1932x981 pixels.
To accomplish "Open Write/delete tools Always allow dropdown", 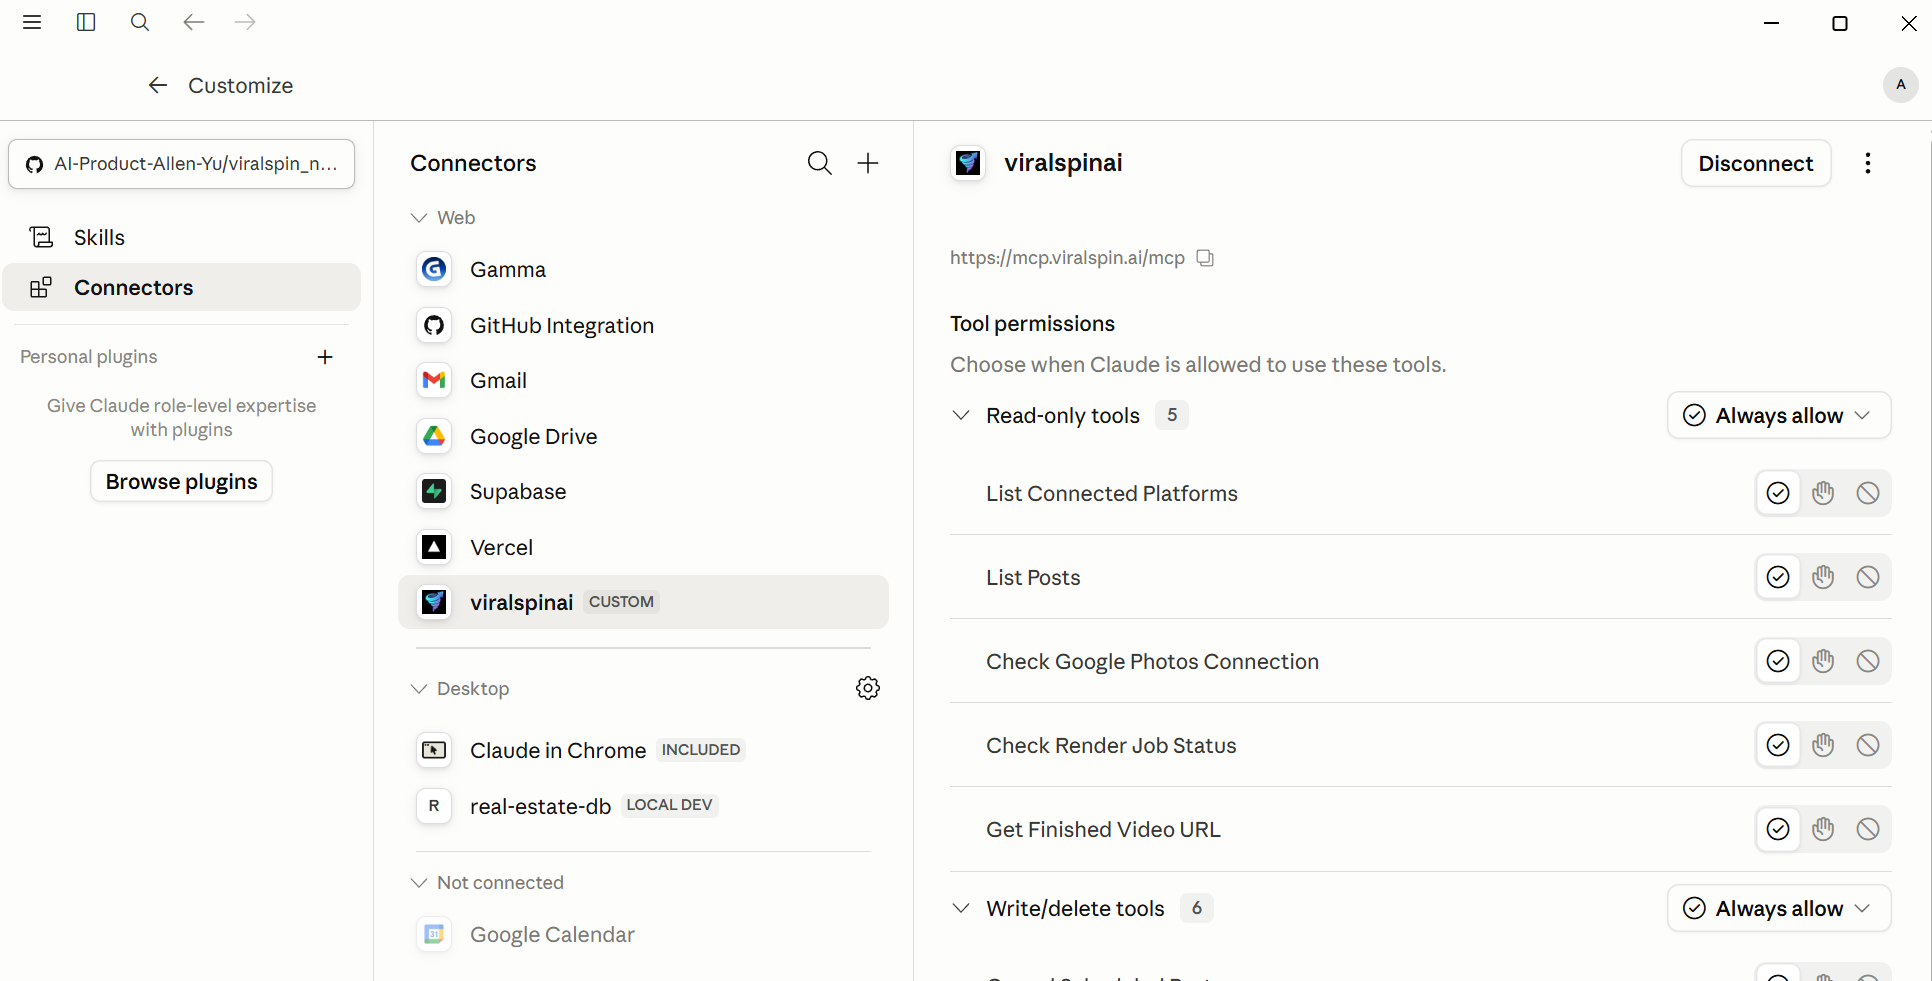I will click(1779, 908).
